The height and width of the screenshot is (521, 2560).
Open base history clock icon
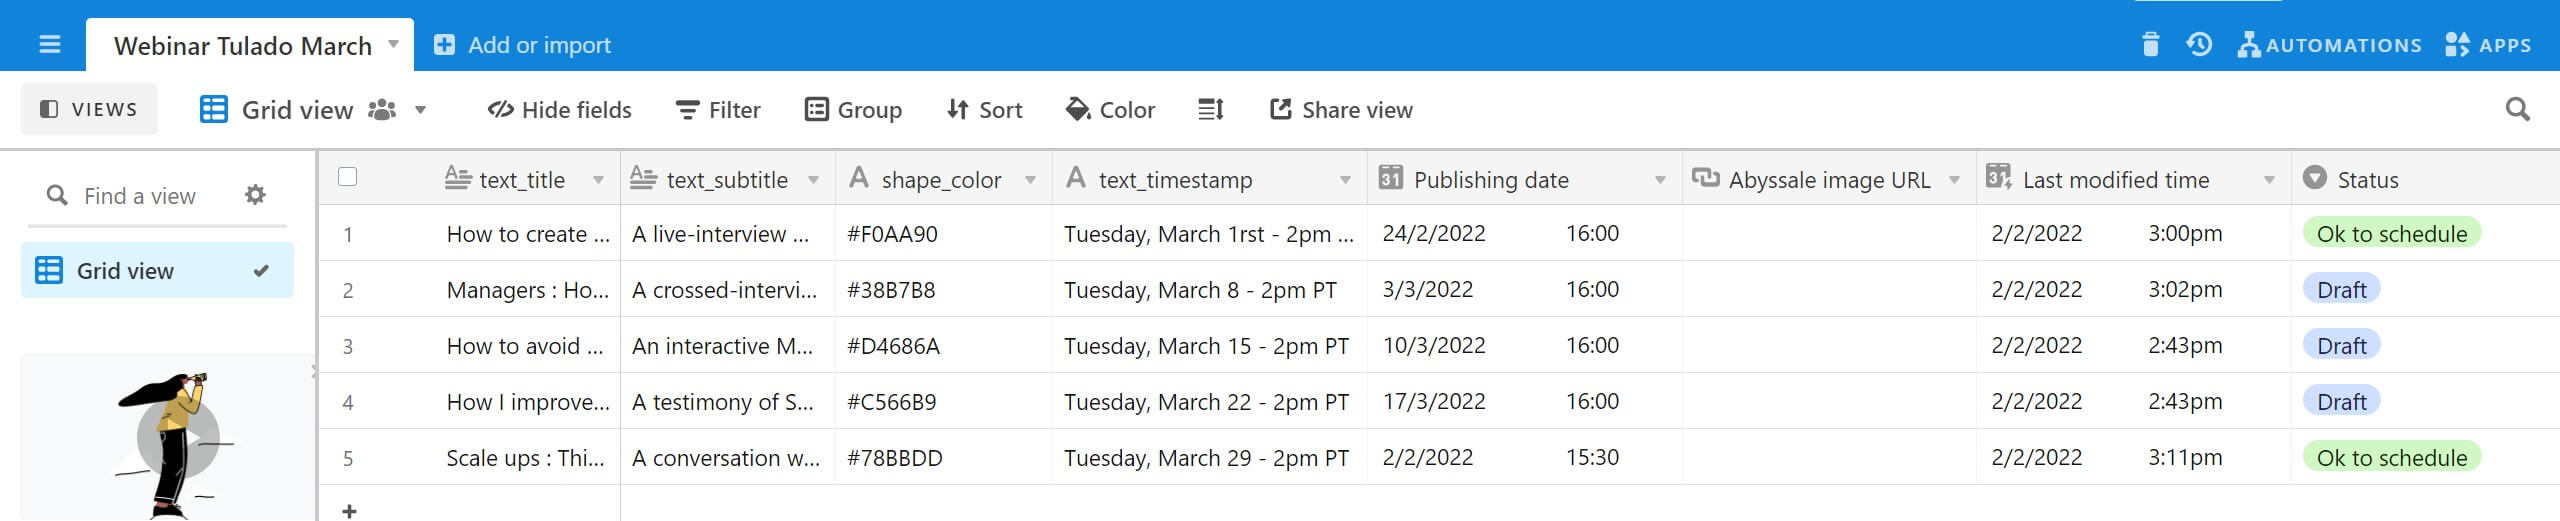pyautogui.click(x=2199, y=45)
